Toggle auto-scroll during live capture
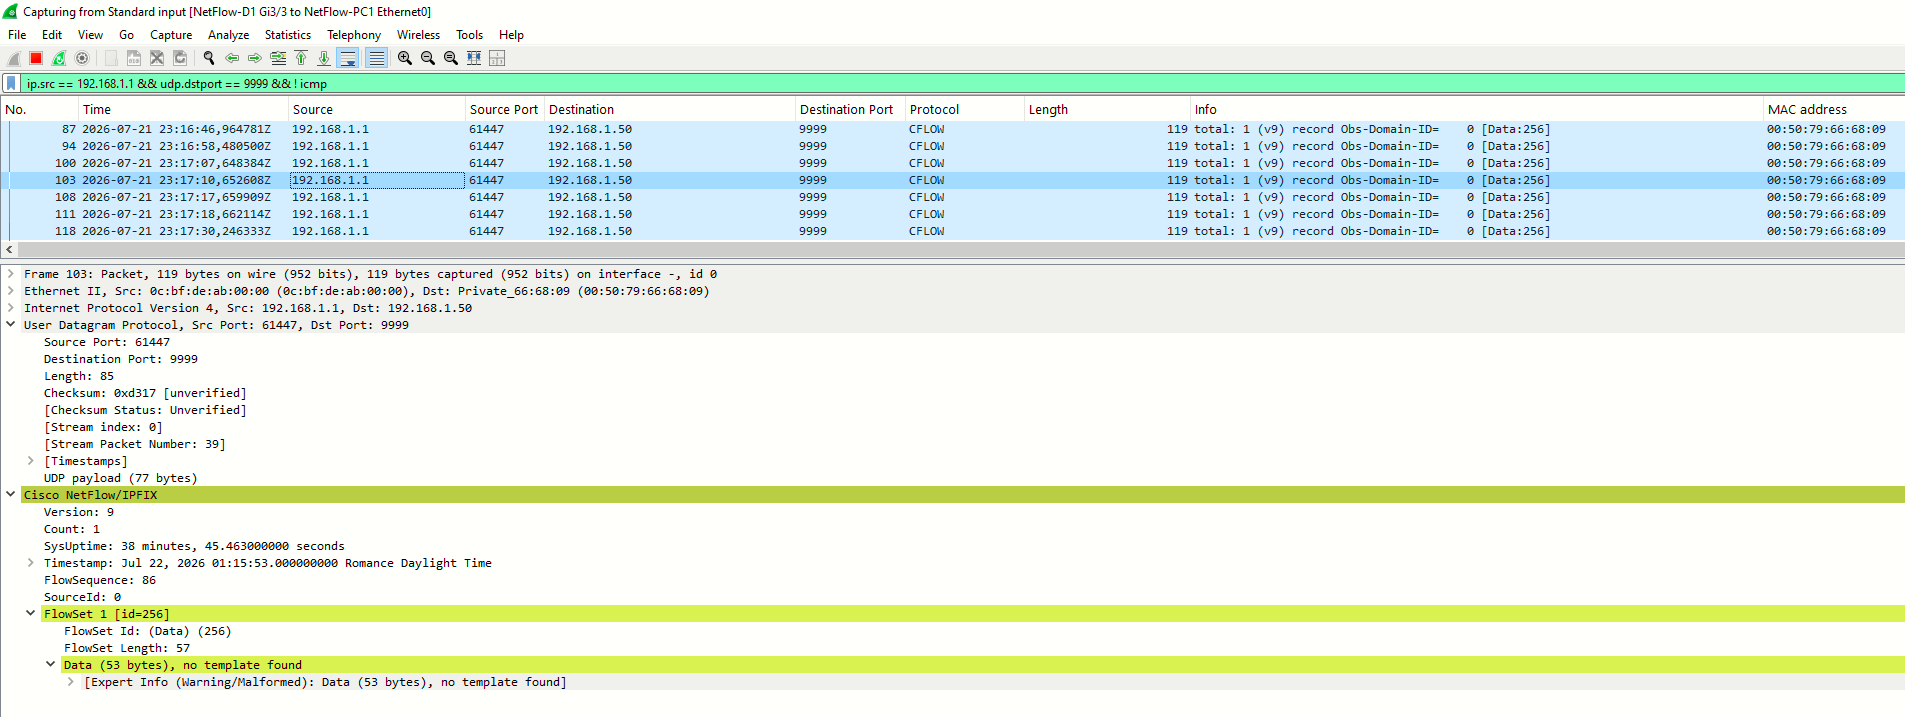The height and width of the screenshot is (717, 1905). tap(347, 58)
